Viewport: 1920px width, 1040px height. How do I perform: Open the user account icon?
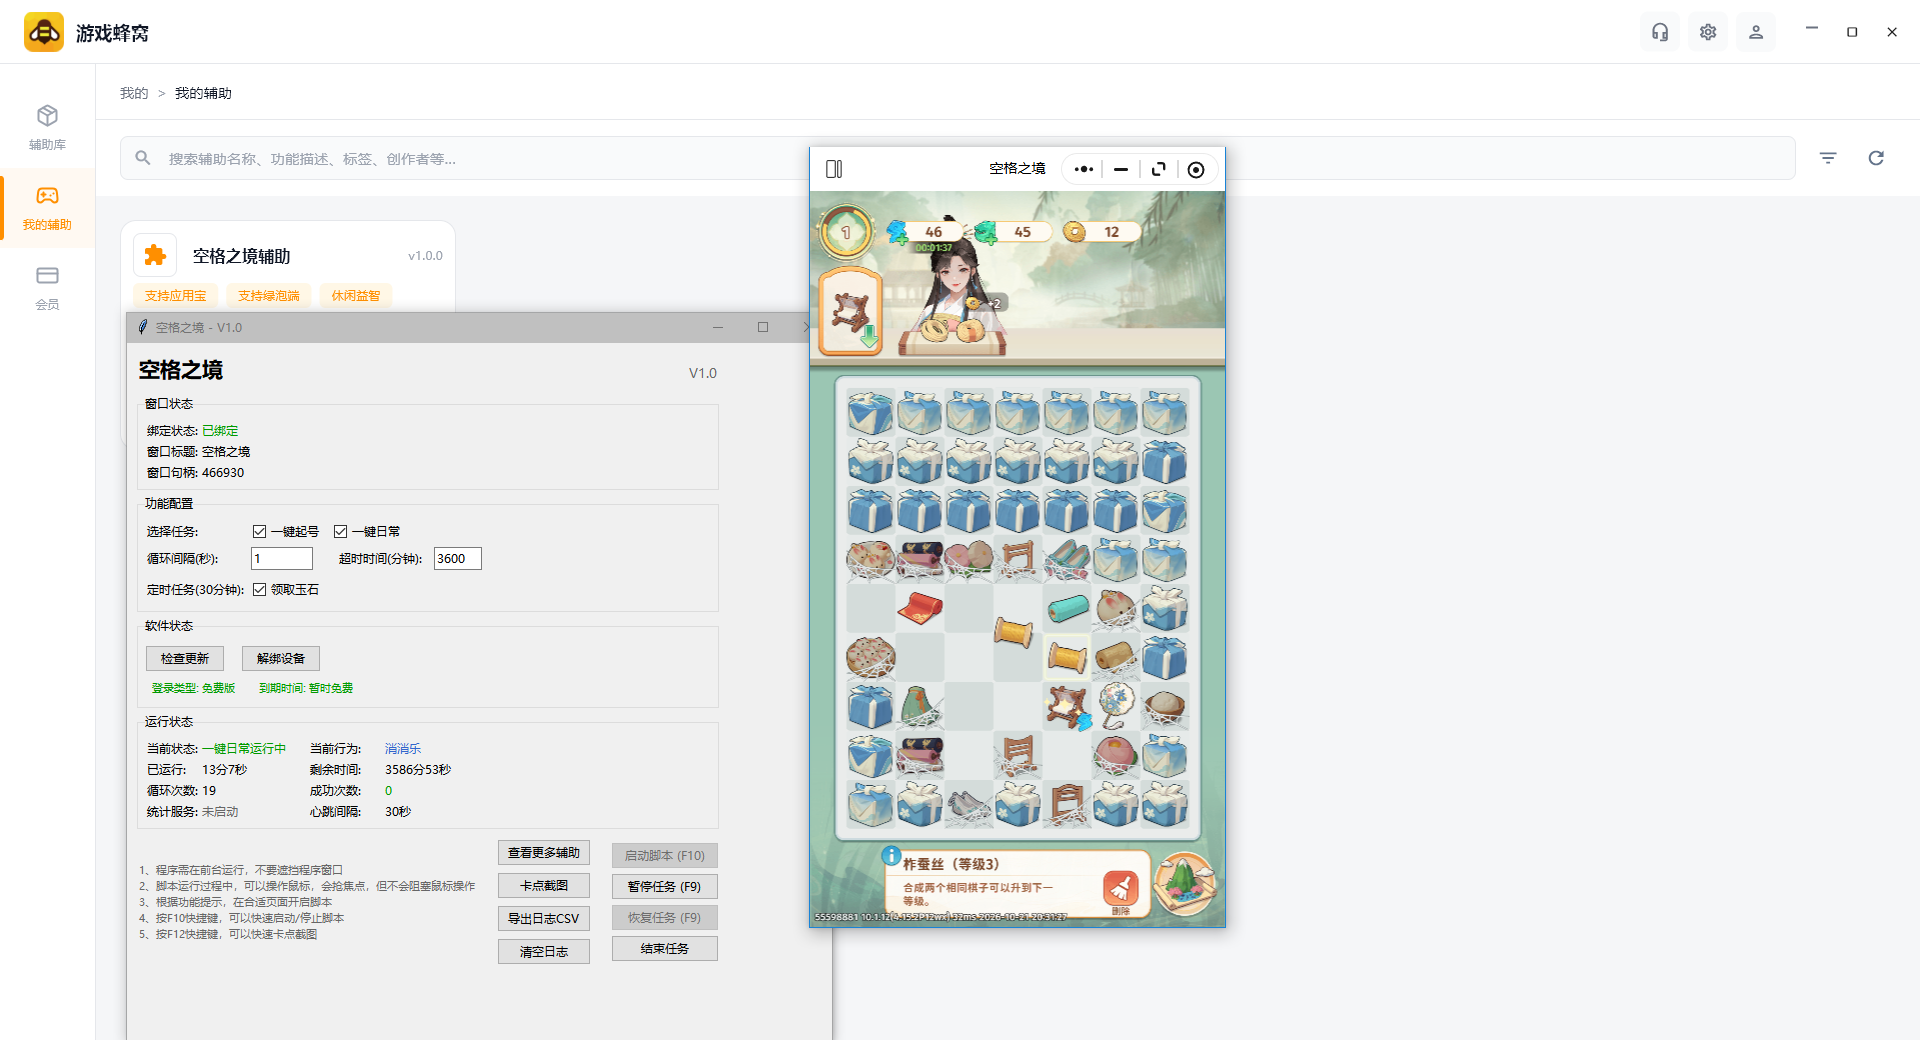1756,32
